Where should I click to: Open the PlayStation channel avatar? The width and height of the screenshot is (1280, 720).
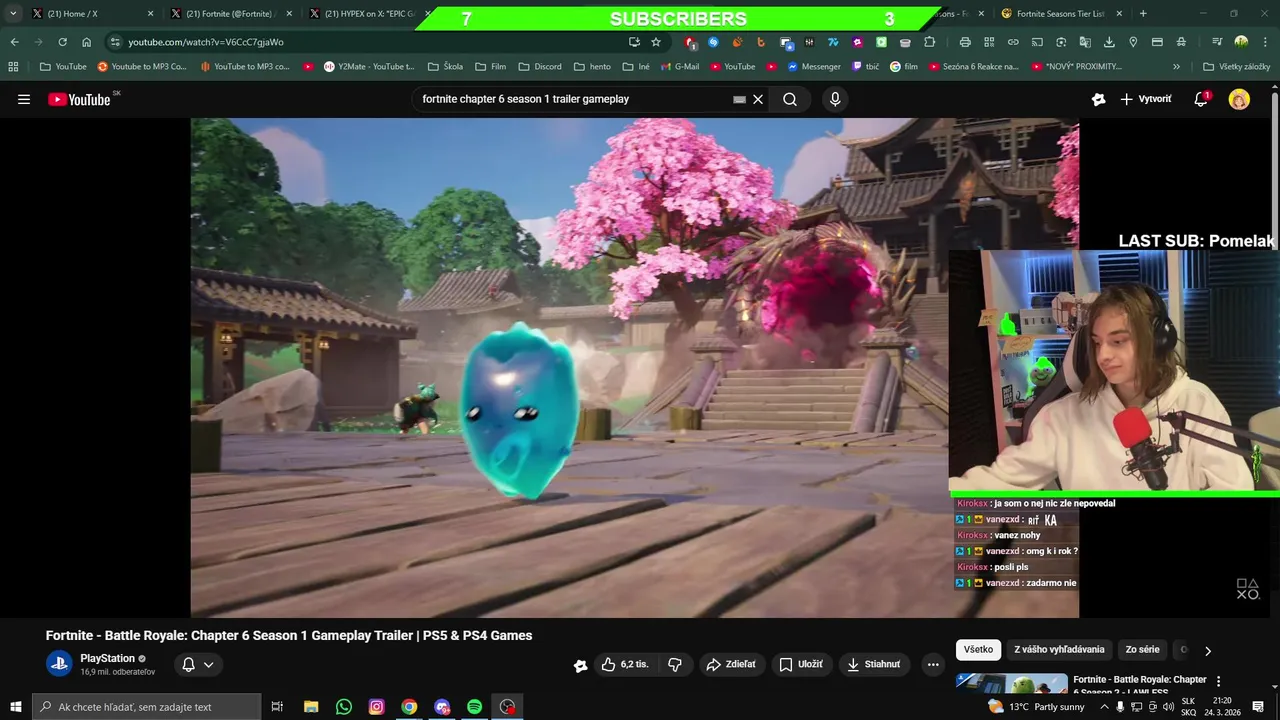click(59, 664)
